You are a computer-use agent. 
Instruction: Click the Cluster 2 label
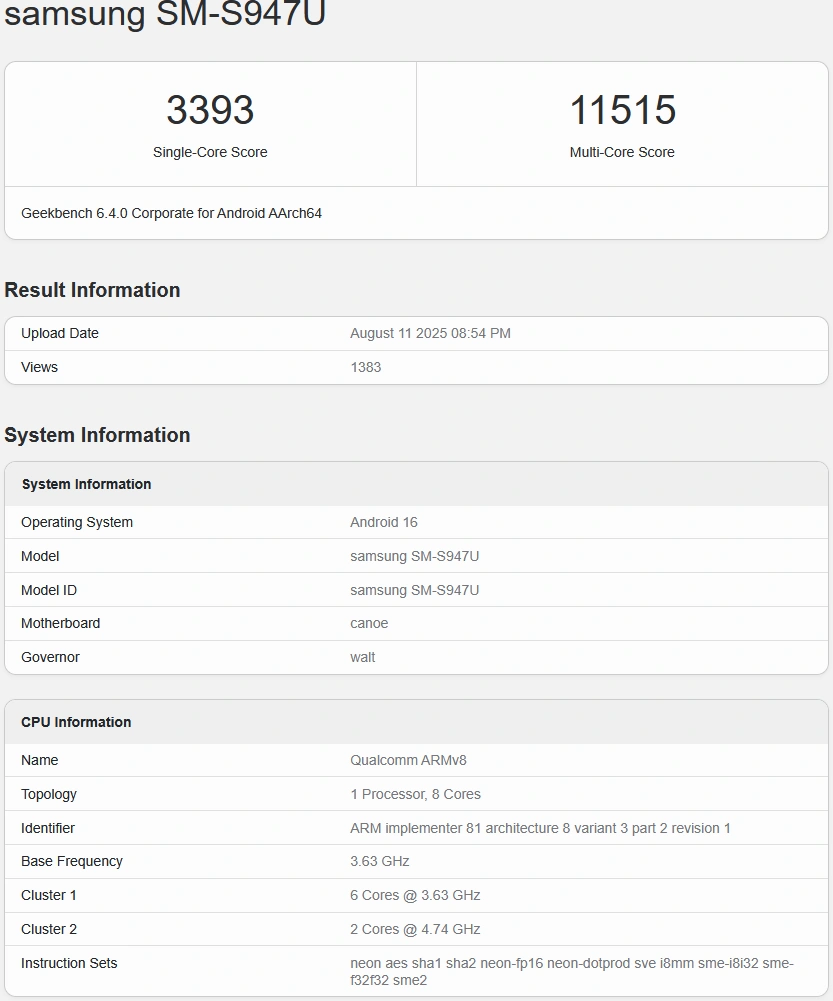[49, 929]
